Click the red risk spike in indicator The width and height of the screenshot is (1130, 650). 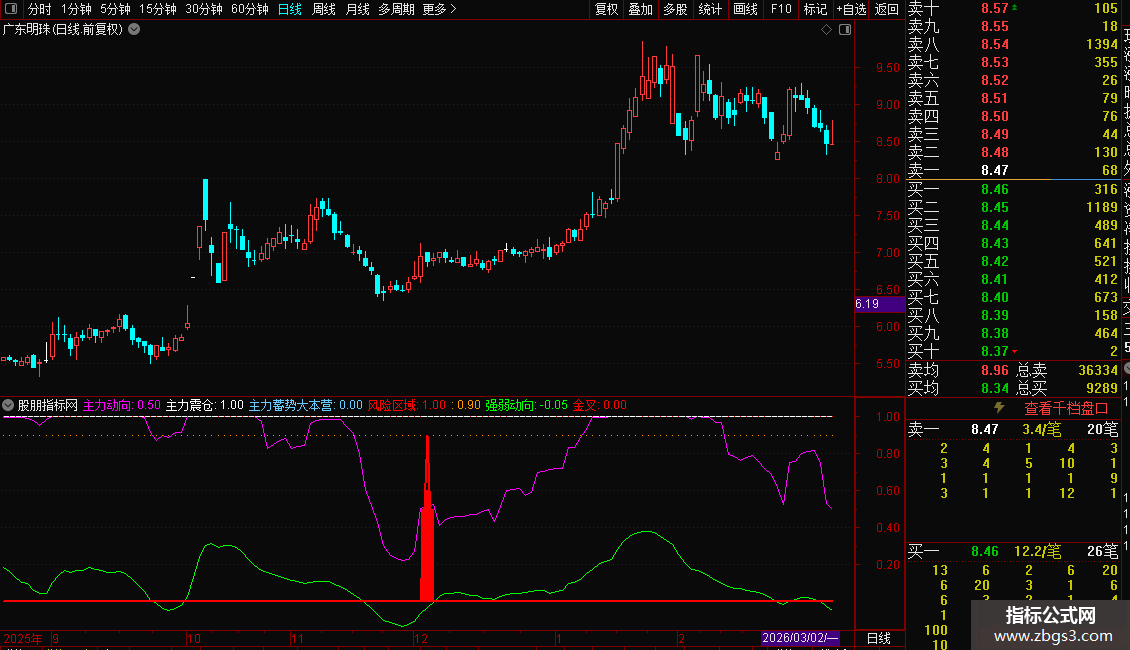(427, 519)
